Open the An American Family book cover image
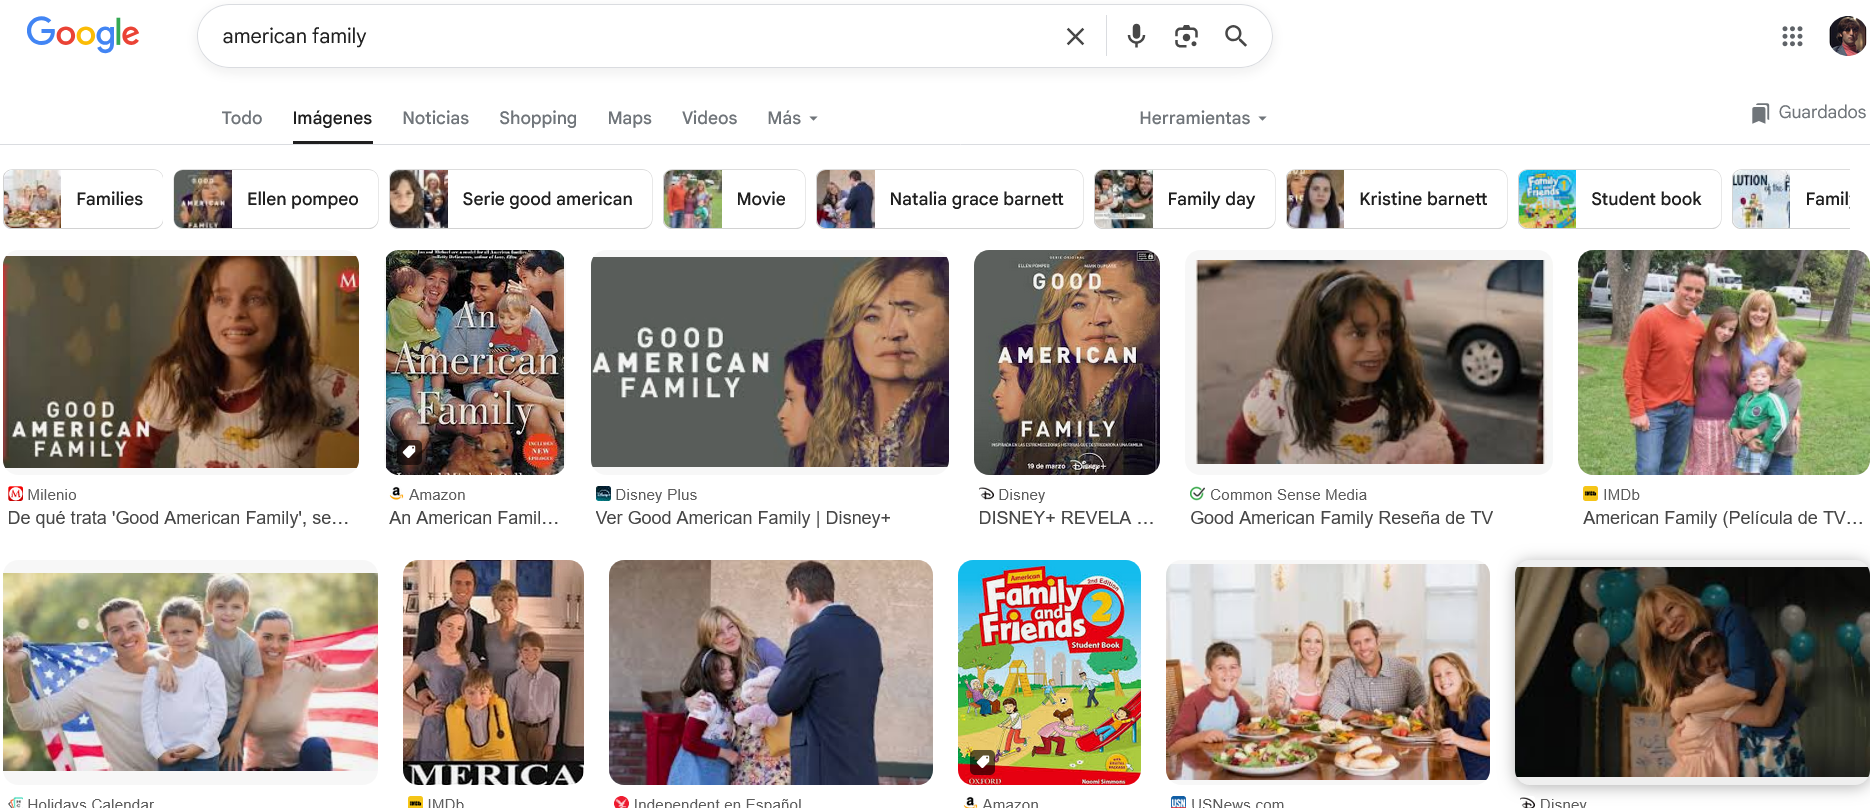 (475, 362)
